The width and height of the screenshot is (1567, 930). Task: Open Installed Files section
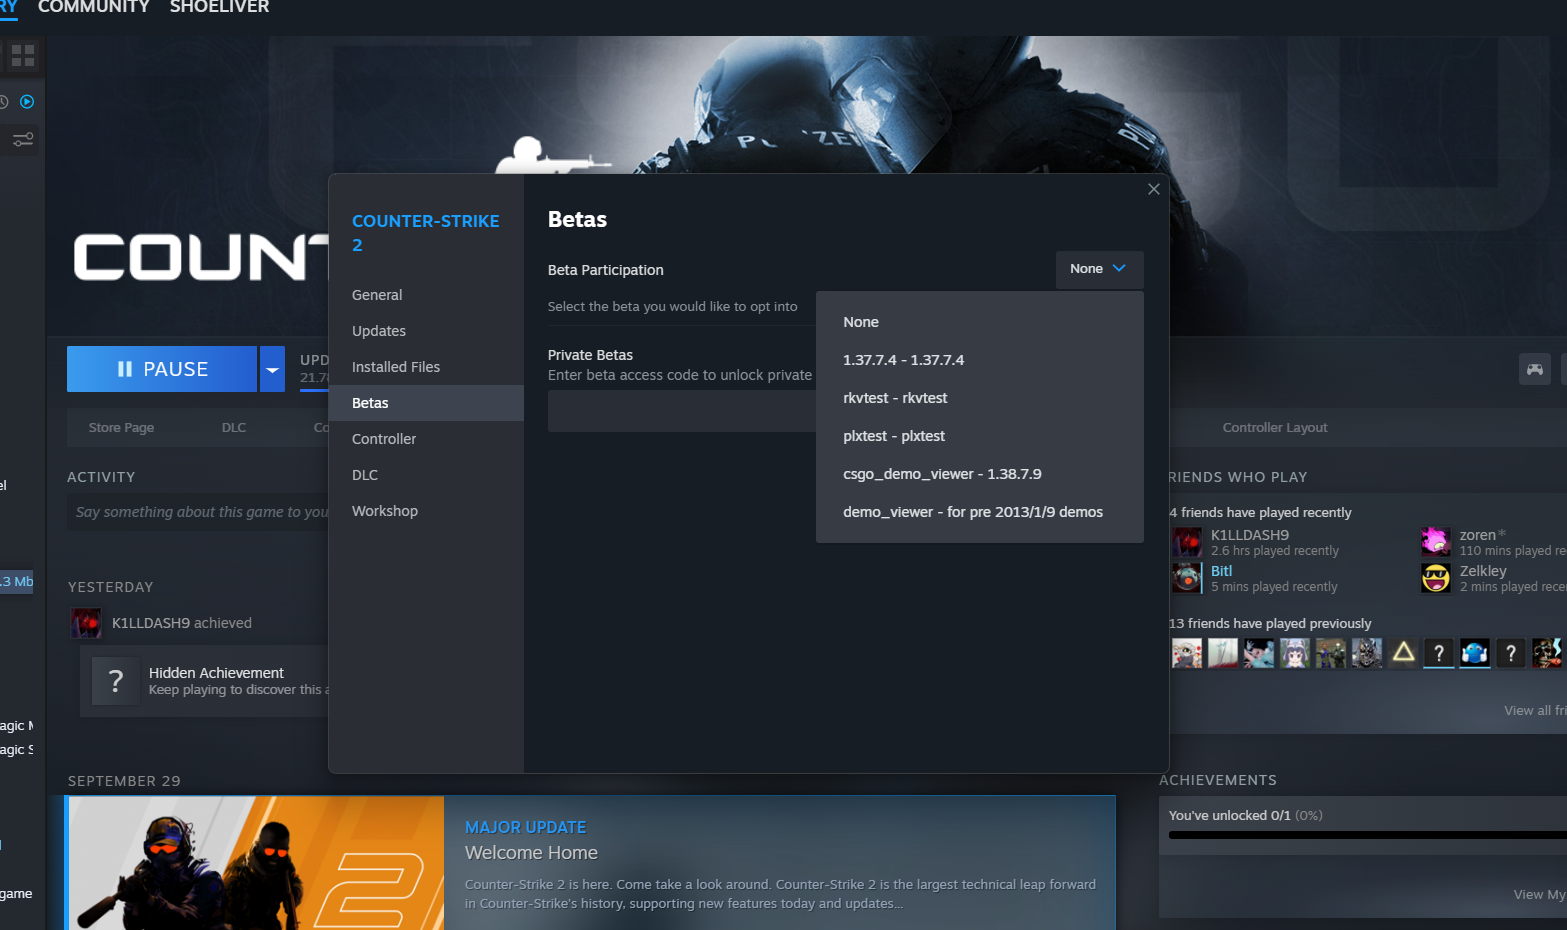[426, 367]
